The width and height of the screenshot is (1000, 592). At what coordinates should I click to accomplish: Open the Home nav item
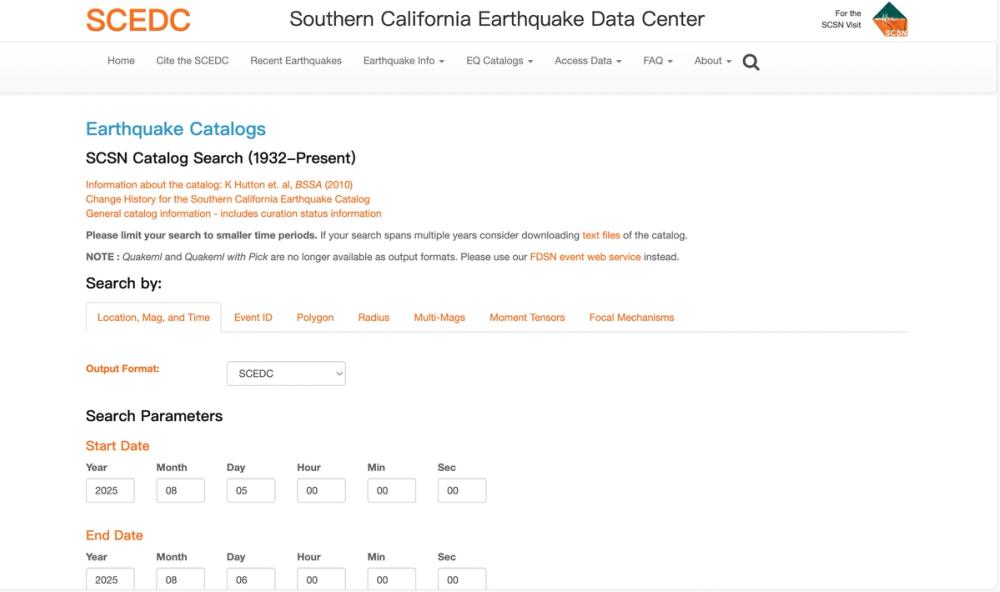pos(121,61)
